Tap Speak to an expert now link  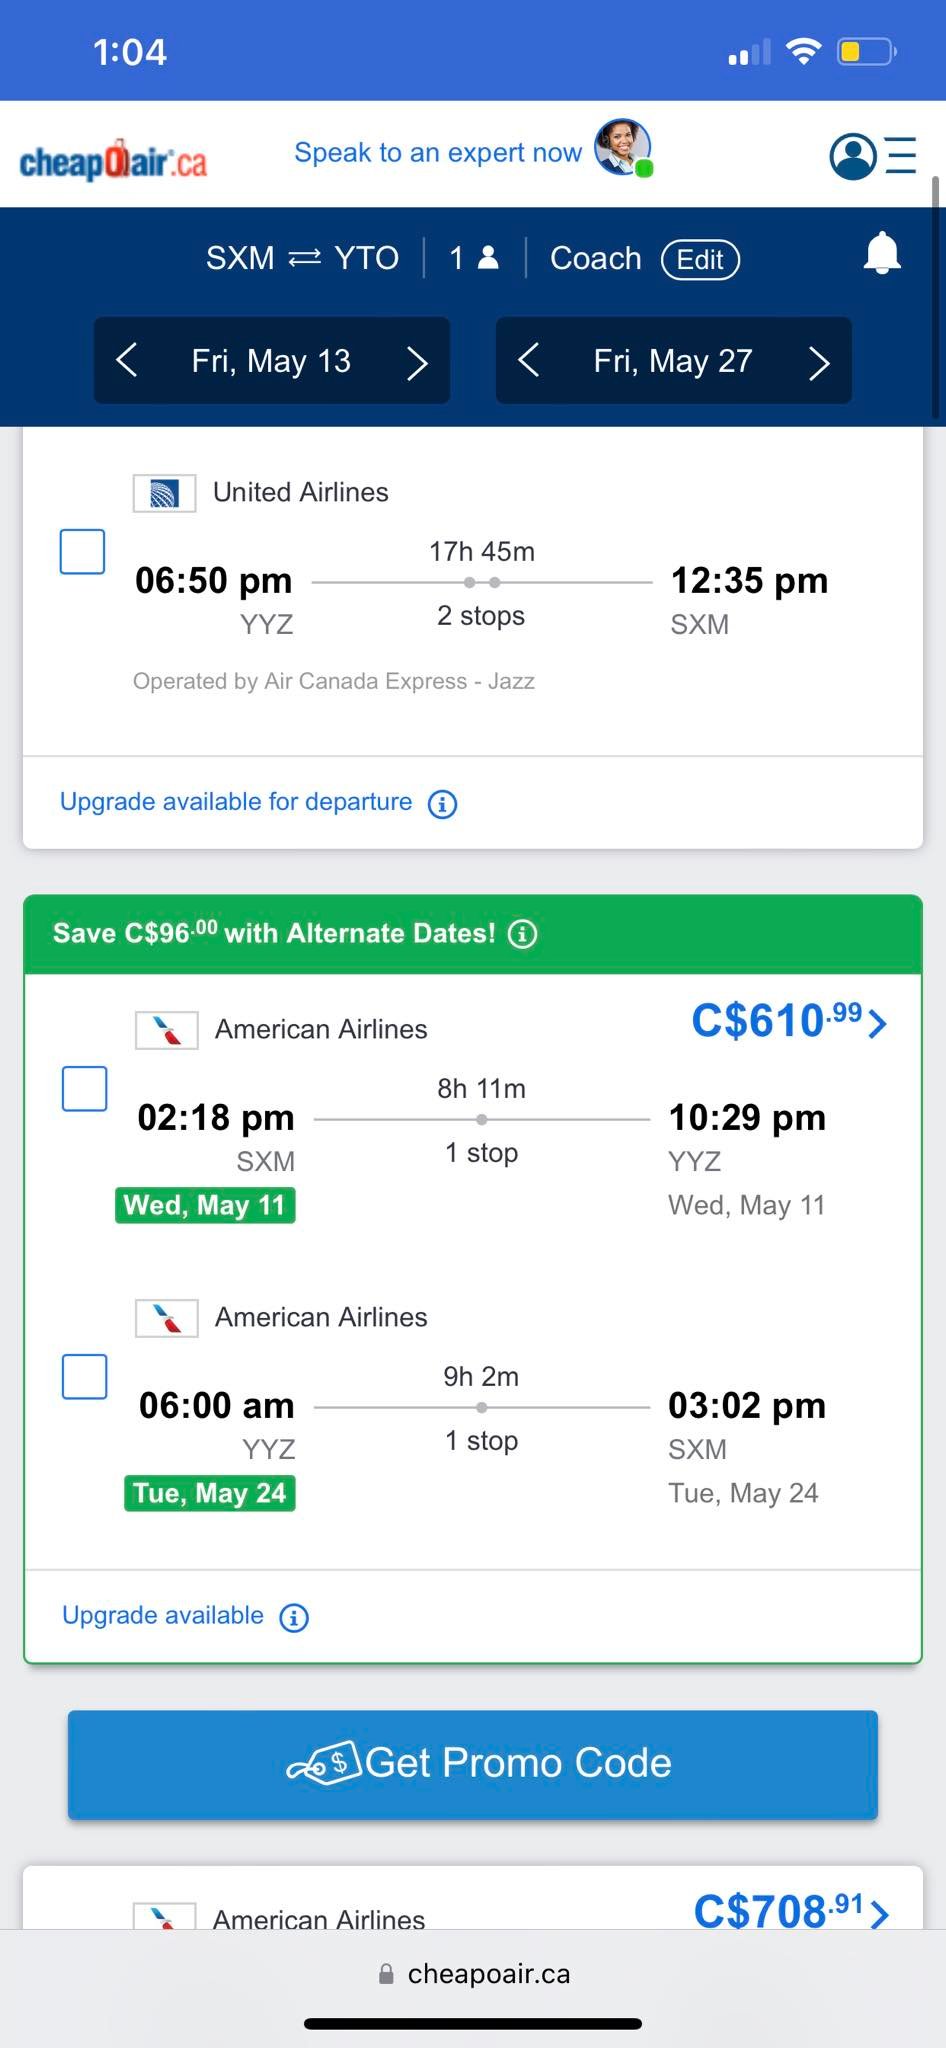[x=437, y=153]
